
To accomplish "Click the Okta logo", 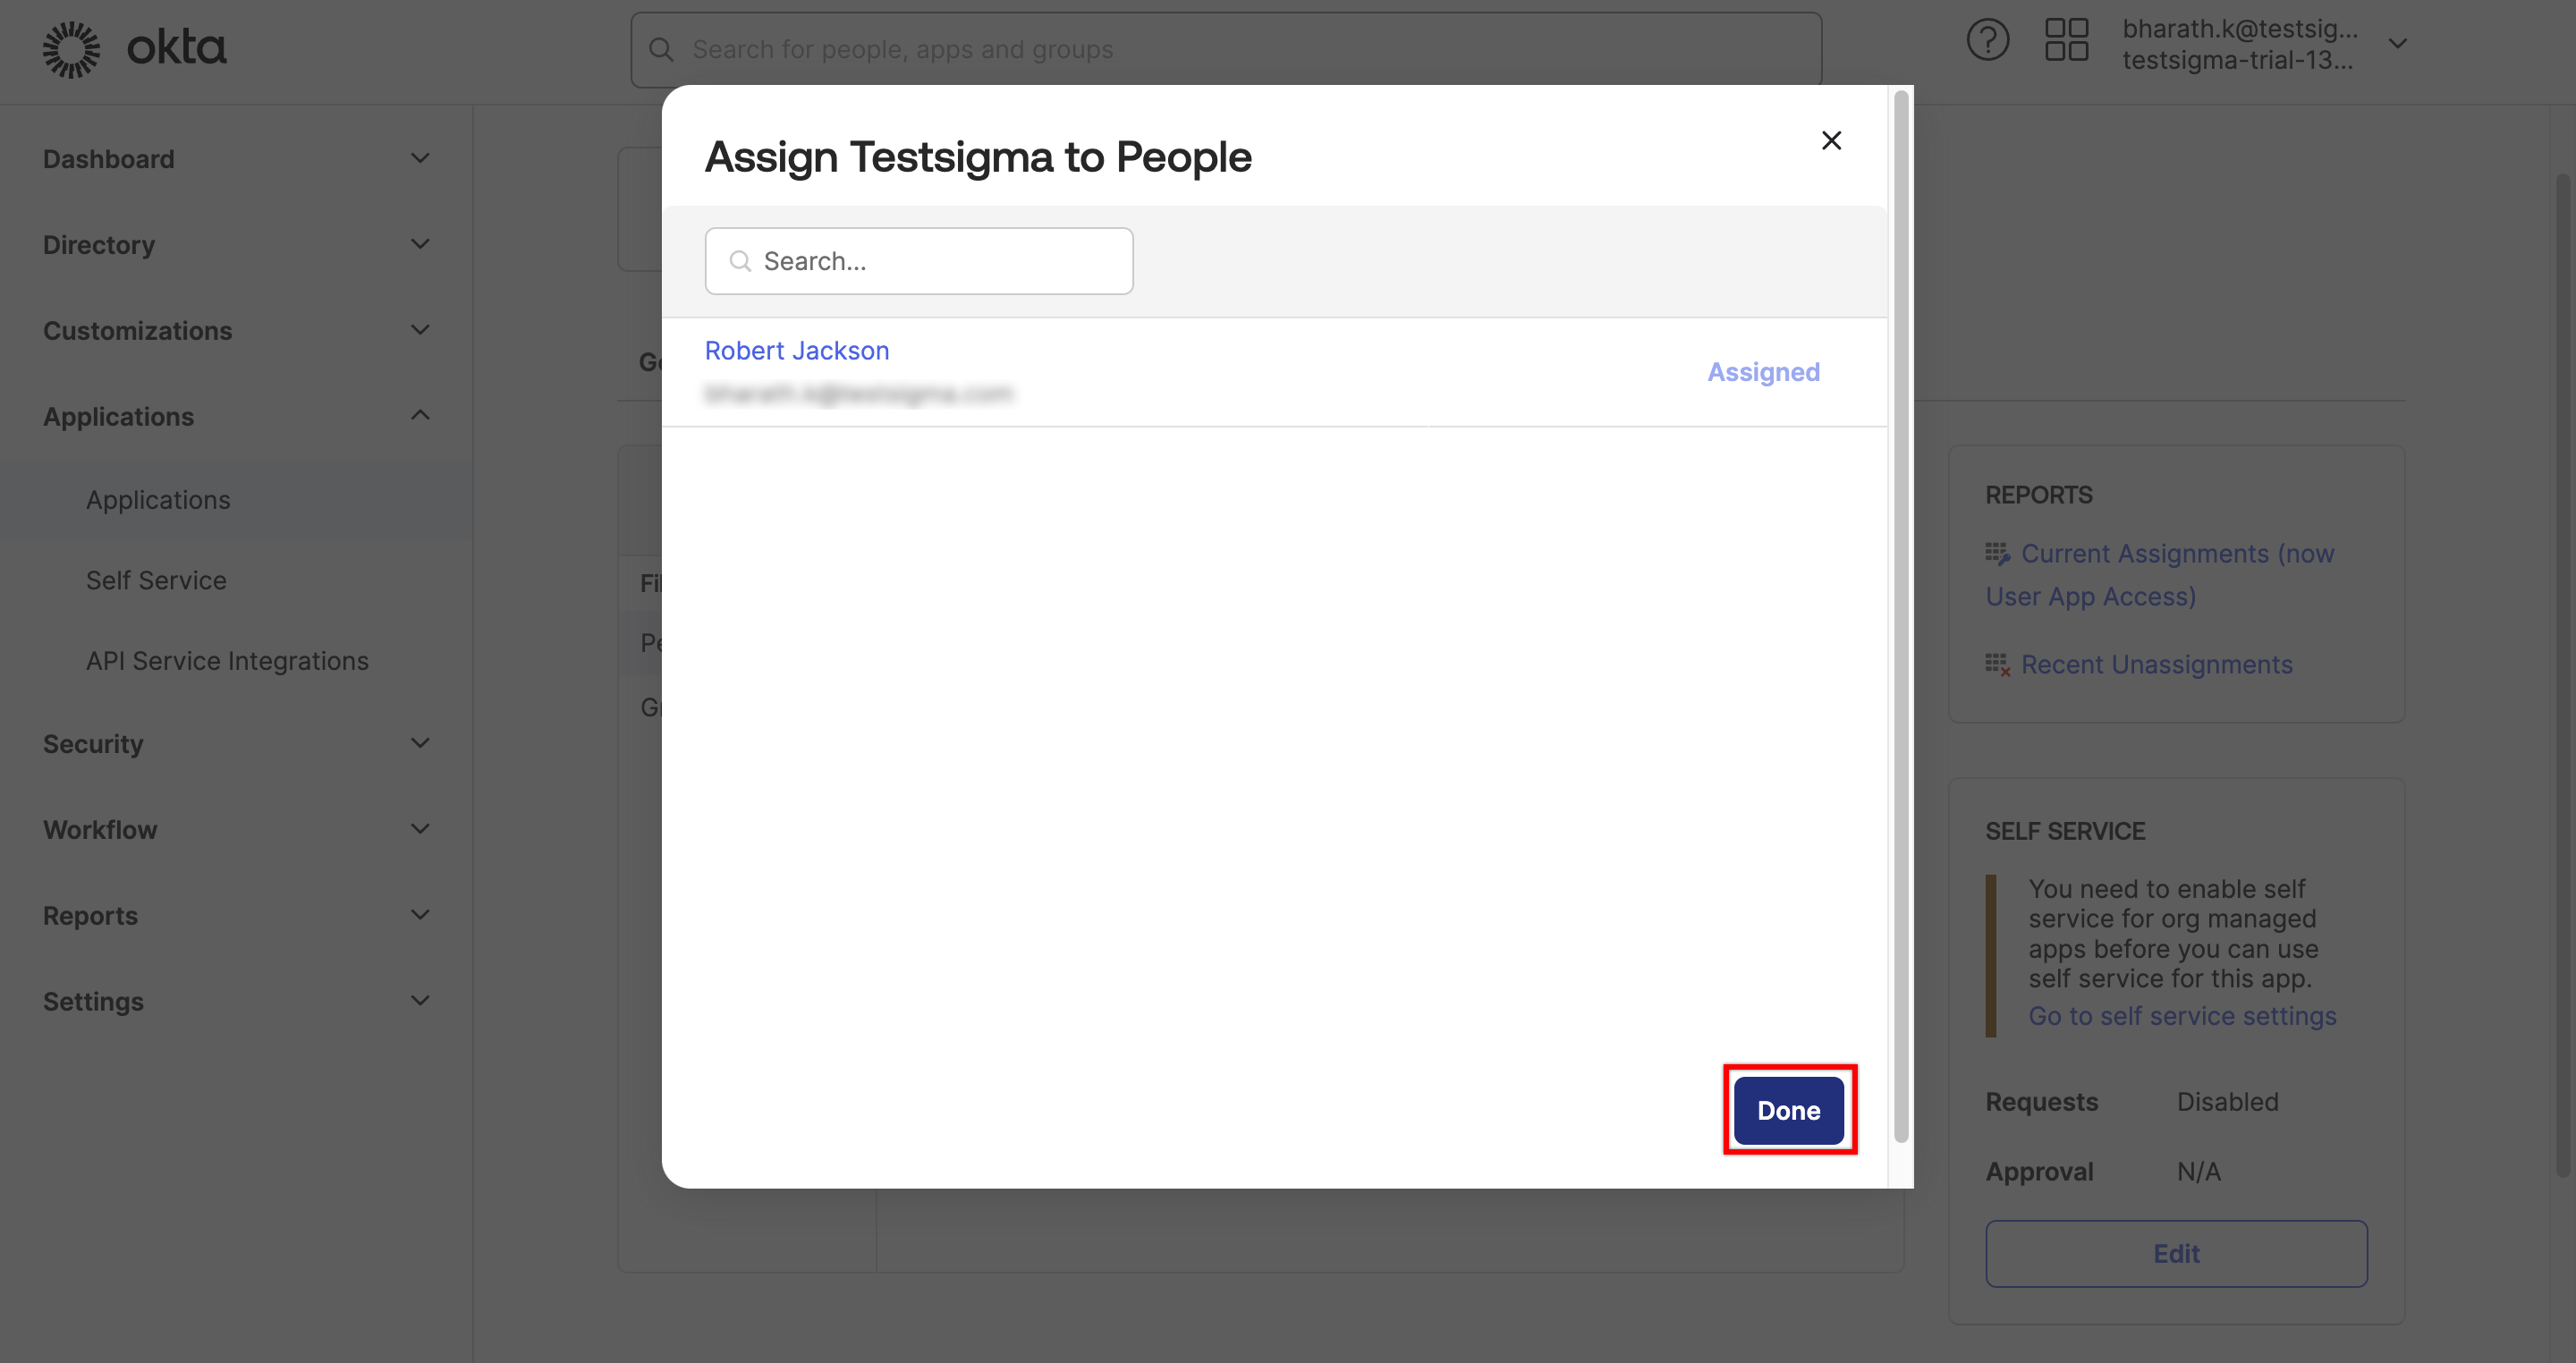I will point(133,47).
